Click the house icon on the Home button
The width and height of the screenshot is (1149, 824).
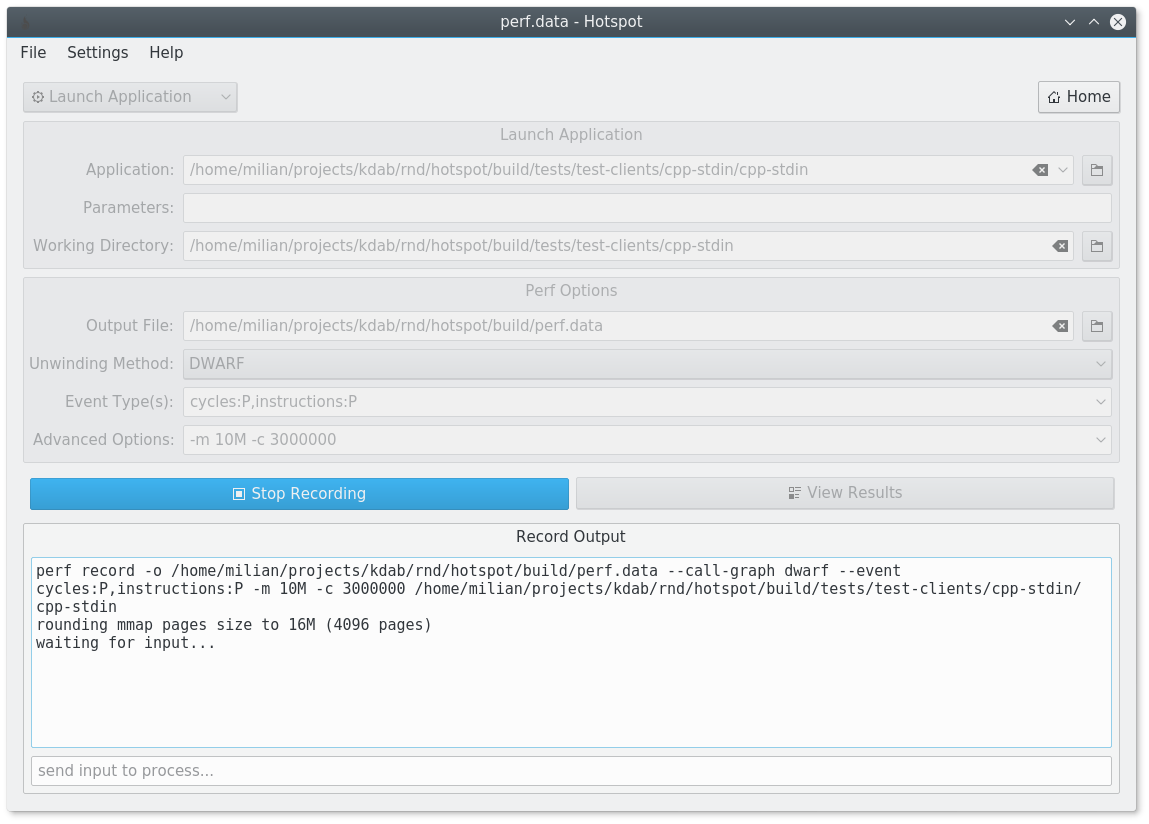pos(1052,97)
